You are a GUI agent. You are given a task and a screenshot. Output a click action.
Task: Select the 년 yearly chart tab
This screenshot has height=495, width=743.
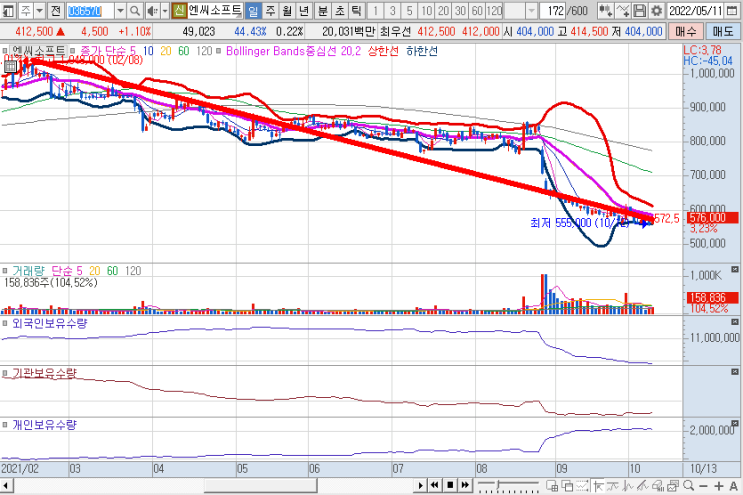[x=304, y=10]
